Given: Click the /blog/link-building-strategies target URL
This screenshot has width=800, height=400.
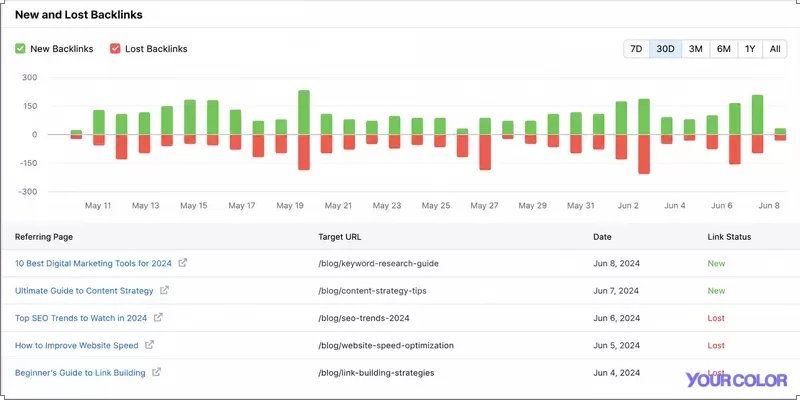Looking at the screenshot, I should point(376,373).
